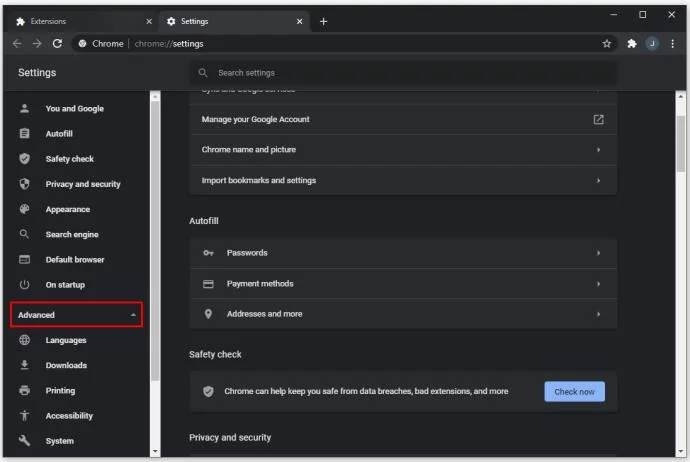Reload the settings page
Image resolution: width=690 pixels, height=462 pixels.
57,44
